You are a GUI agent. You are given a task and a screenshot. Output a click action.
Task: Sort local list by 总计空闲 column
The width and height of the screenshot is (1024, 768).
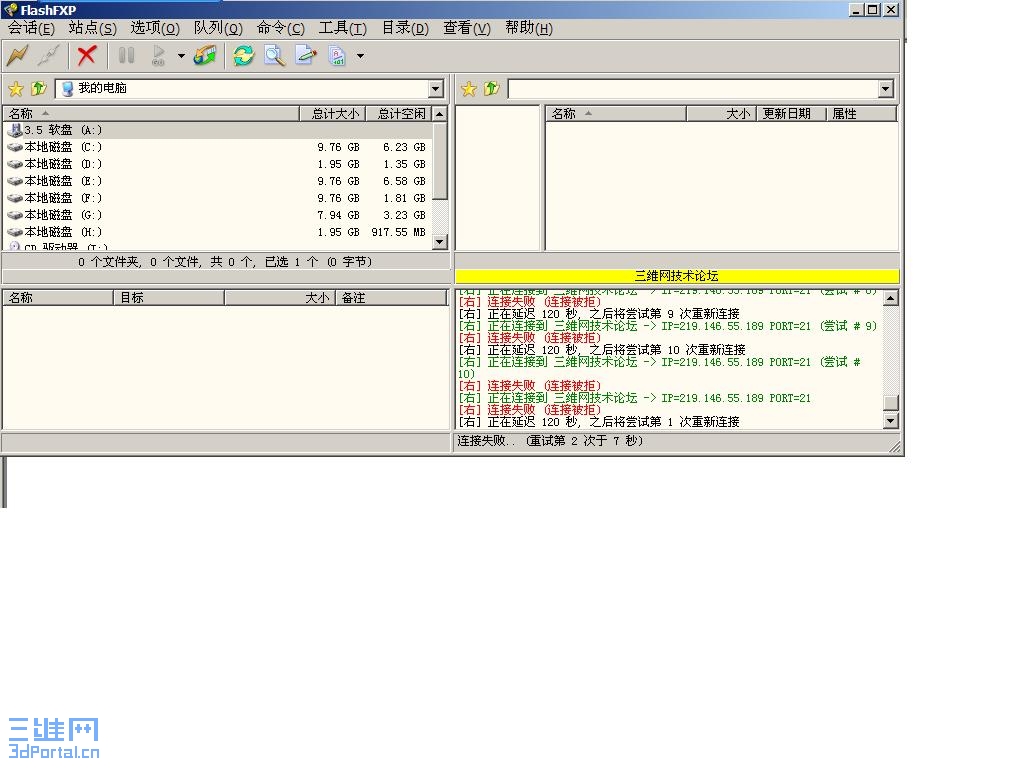[x=398, y=114]
